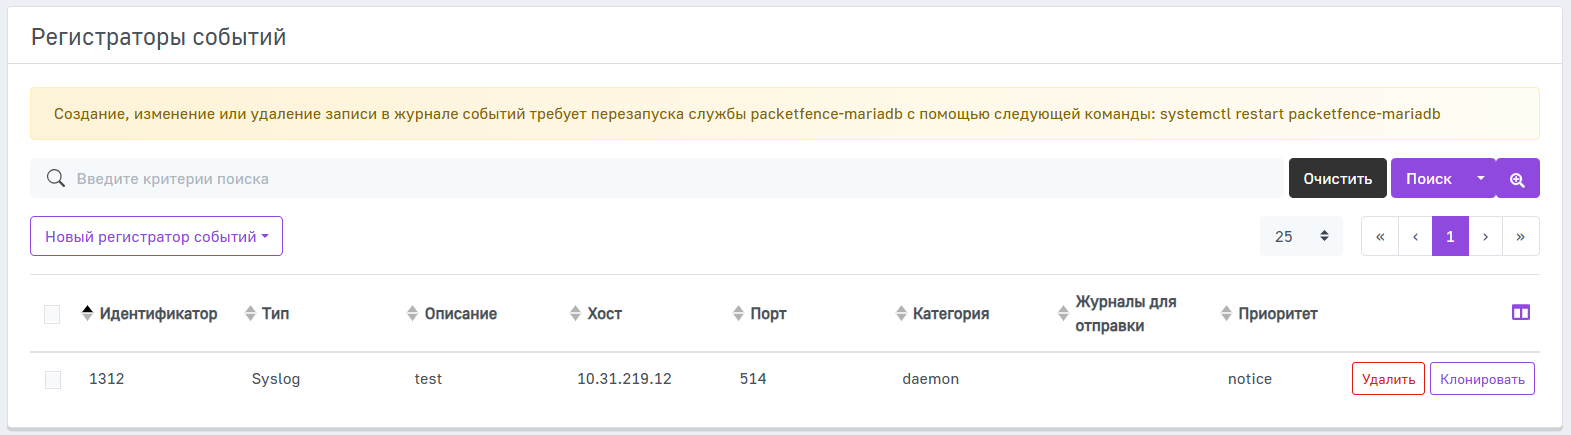The height and width of the screenshot is (435, 1571).
Task: Click Клонировать to clone entry 1312
Action: (x=1482, y=379)
